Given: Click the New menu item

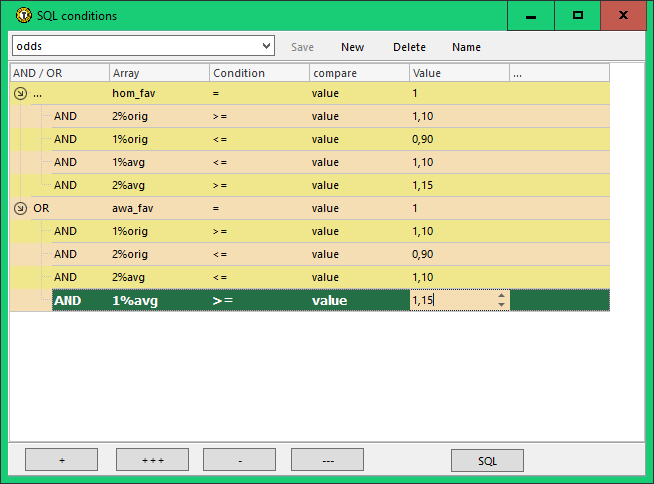Looking at the screenshot, I should pyautogui.click(x=352, y=47).
